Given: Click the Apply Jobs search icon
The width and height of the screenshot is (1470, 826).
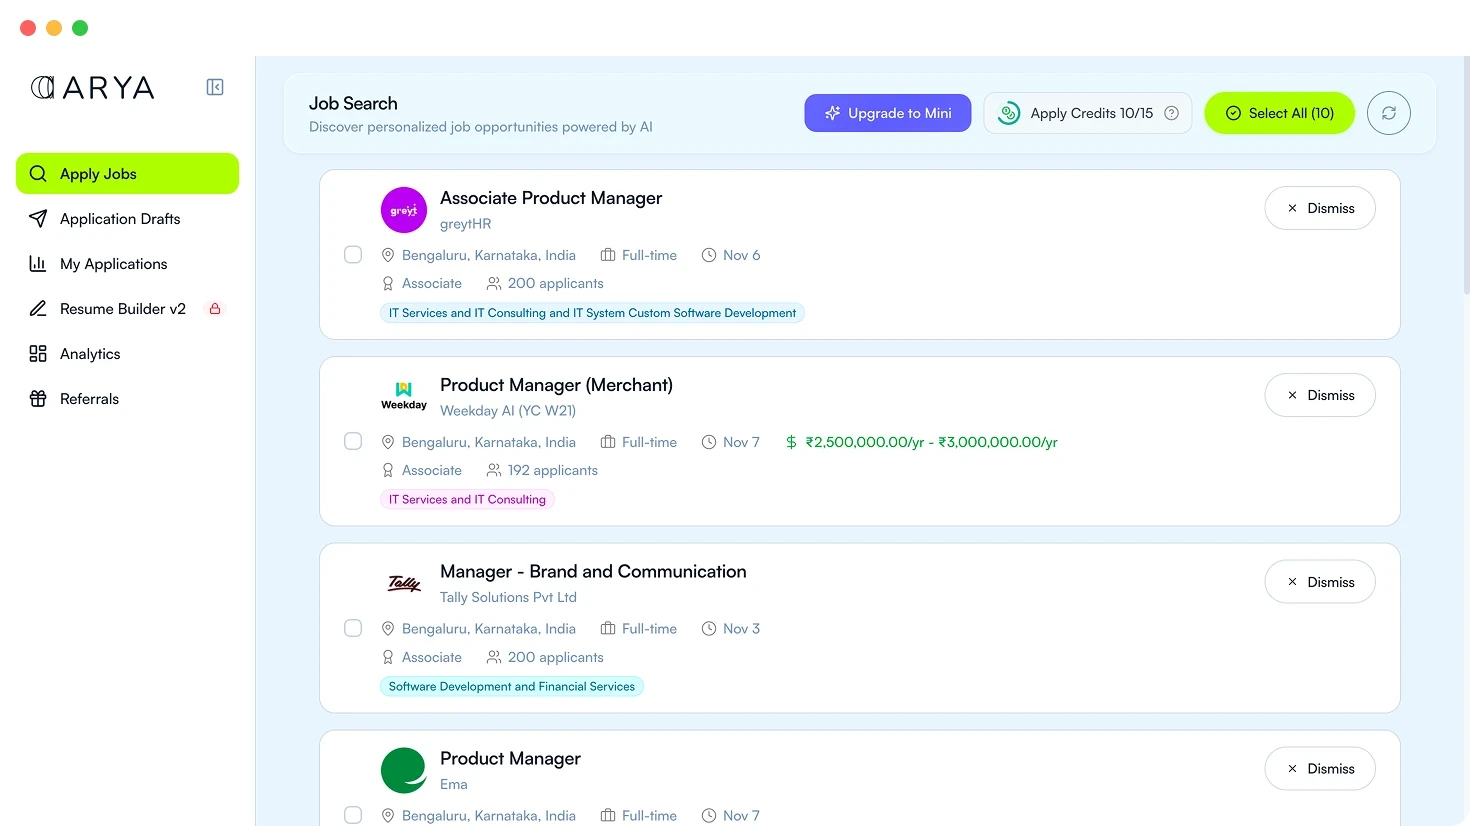Looking at the screenshot, I should (x=38, y=173).
